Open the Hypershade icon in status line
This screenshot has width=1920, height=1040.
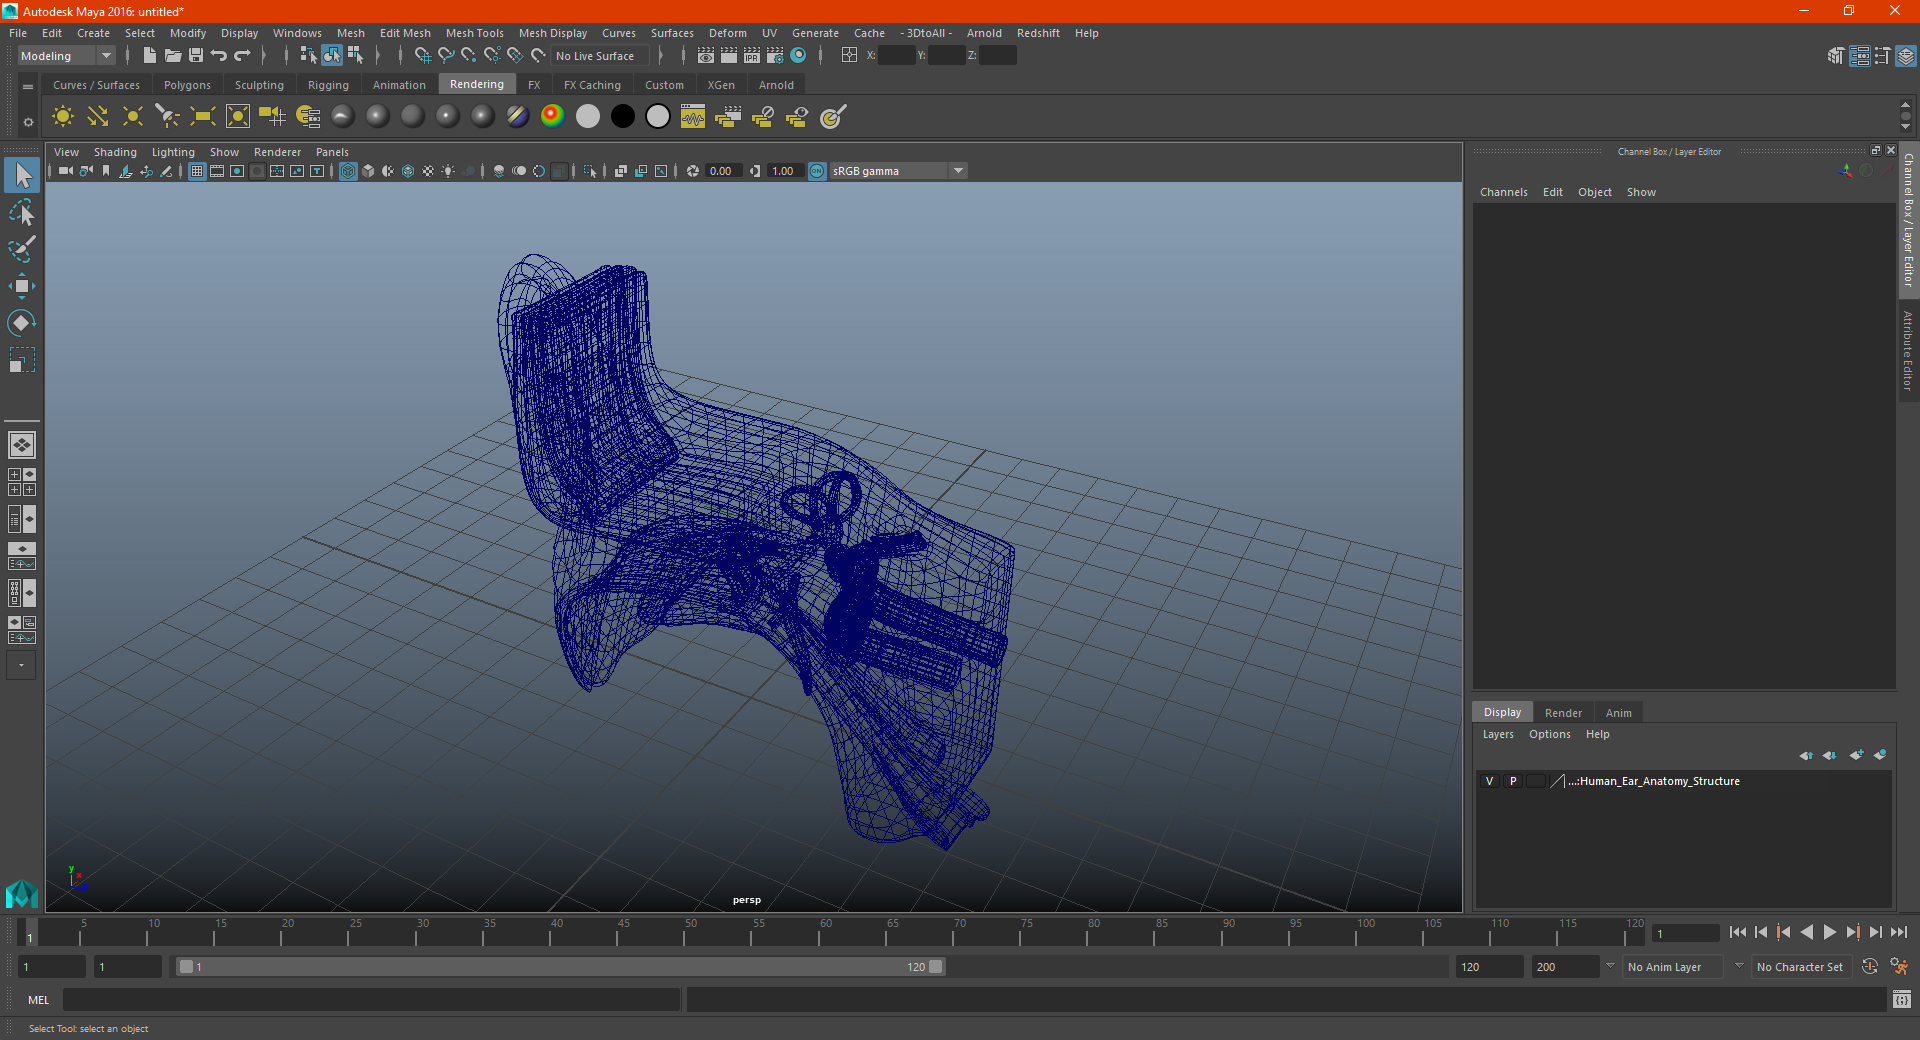798,56
